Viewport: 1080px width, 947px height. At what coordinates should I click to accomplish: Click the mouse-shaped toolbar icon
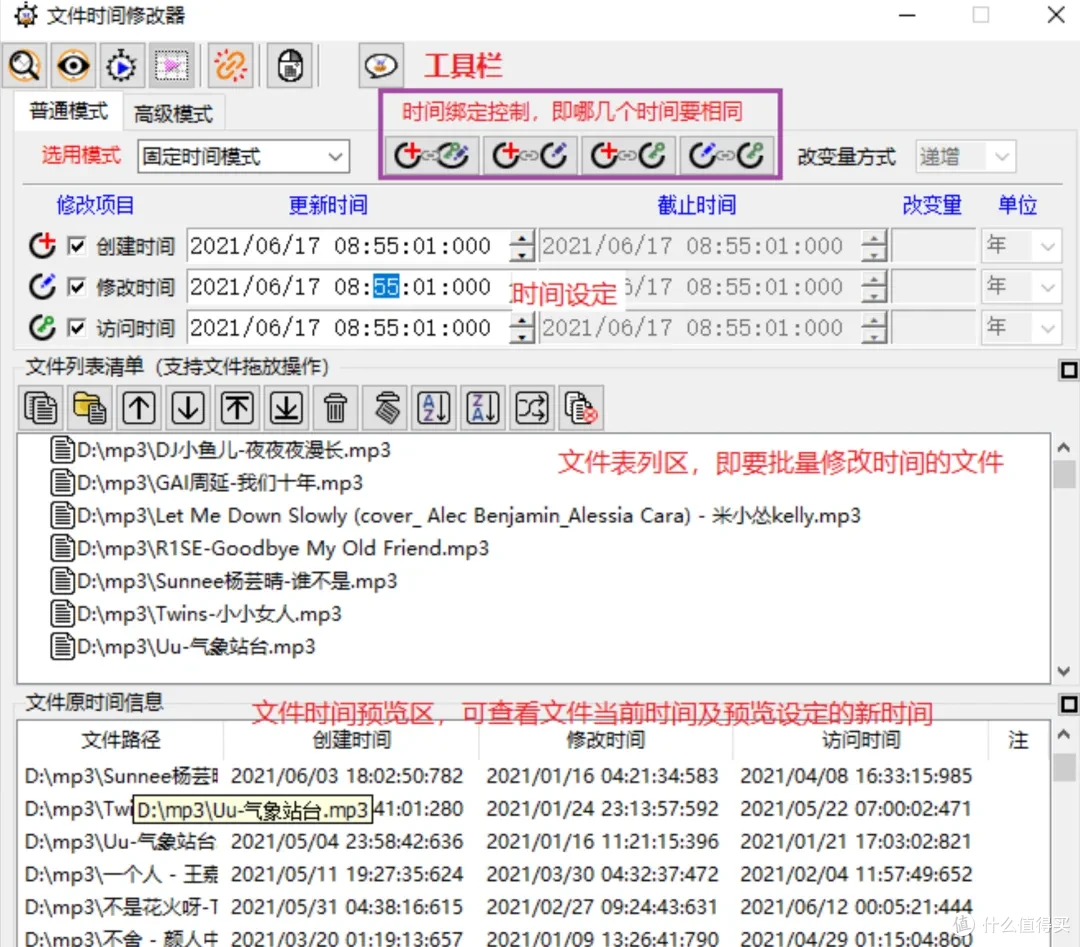(x=290, y=65)
